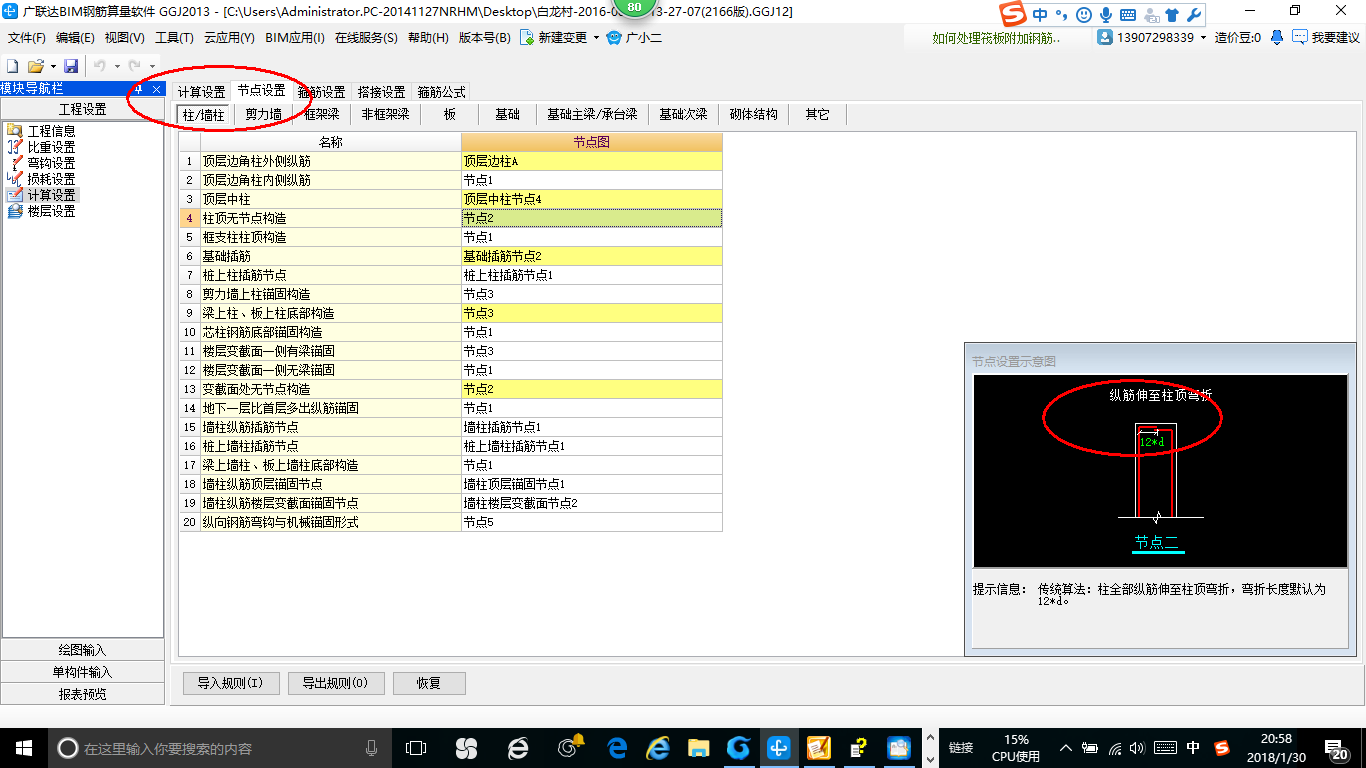Open the account dropdown next to 13907298339
The image size is (1366, 768).
coord(1203,38)
